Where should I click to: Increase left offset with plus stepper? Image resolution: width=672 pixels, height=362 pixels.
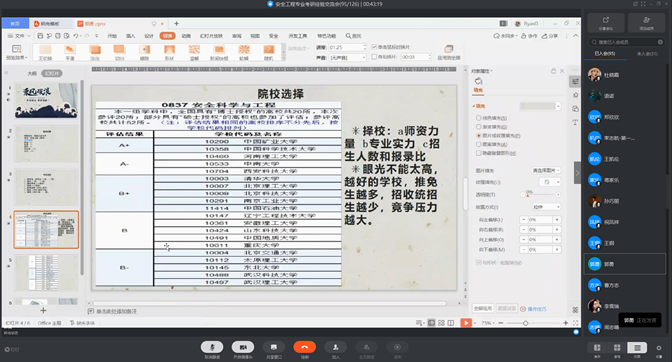click(x=557, y=219)
